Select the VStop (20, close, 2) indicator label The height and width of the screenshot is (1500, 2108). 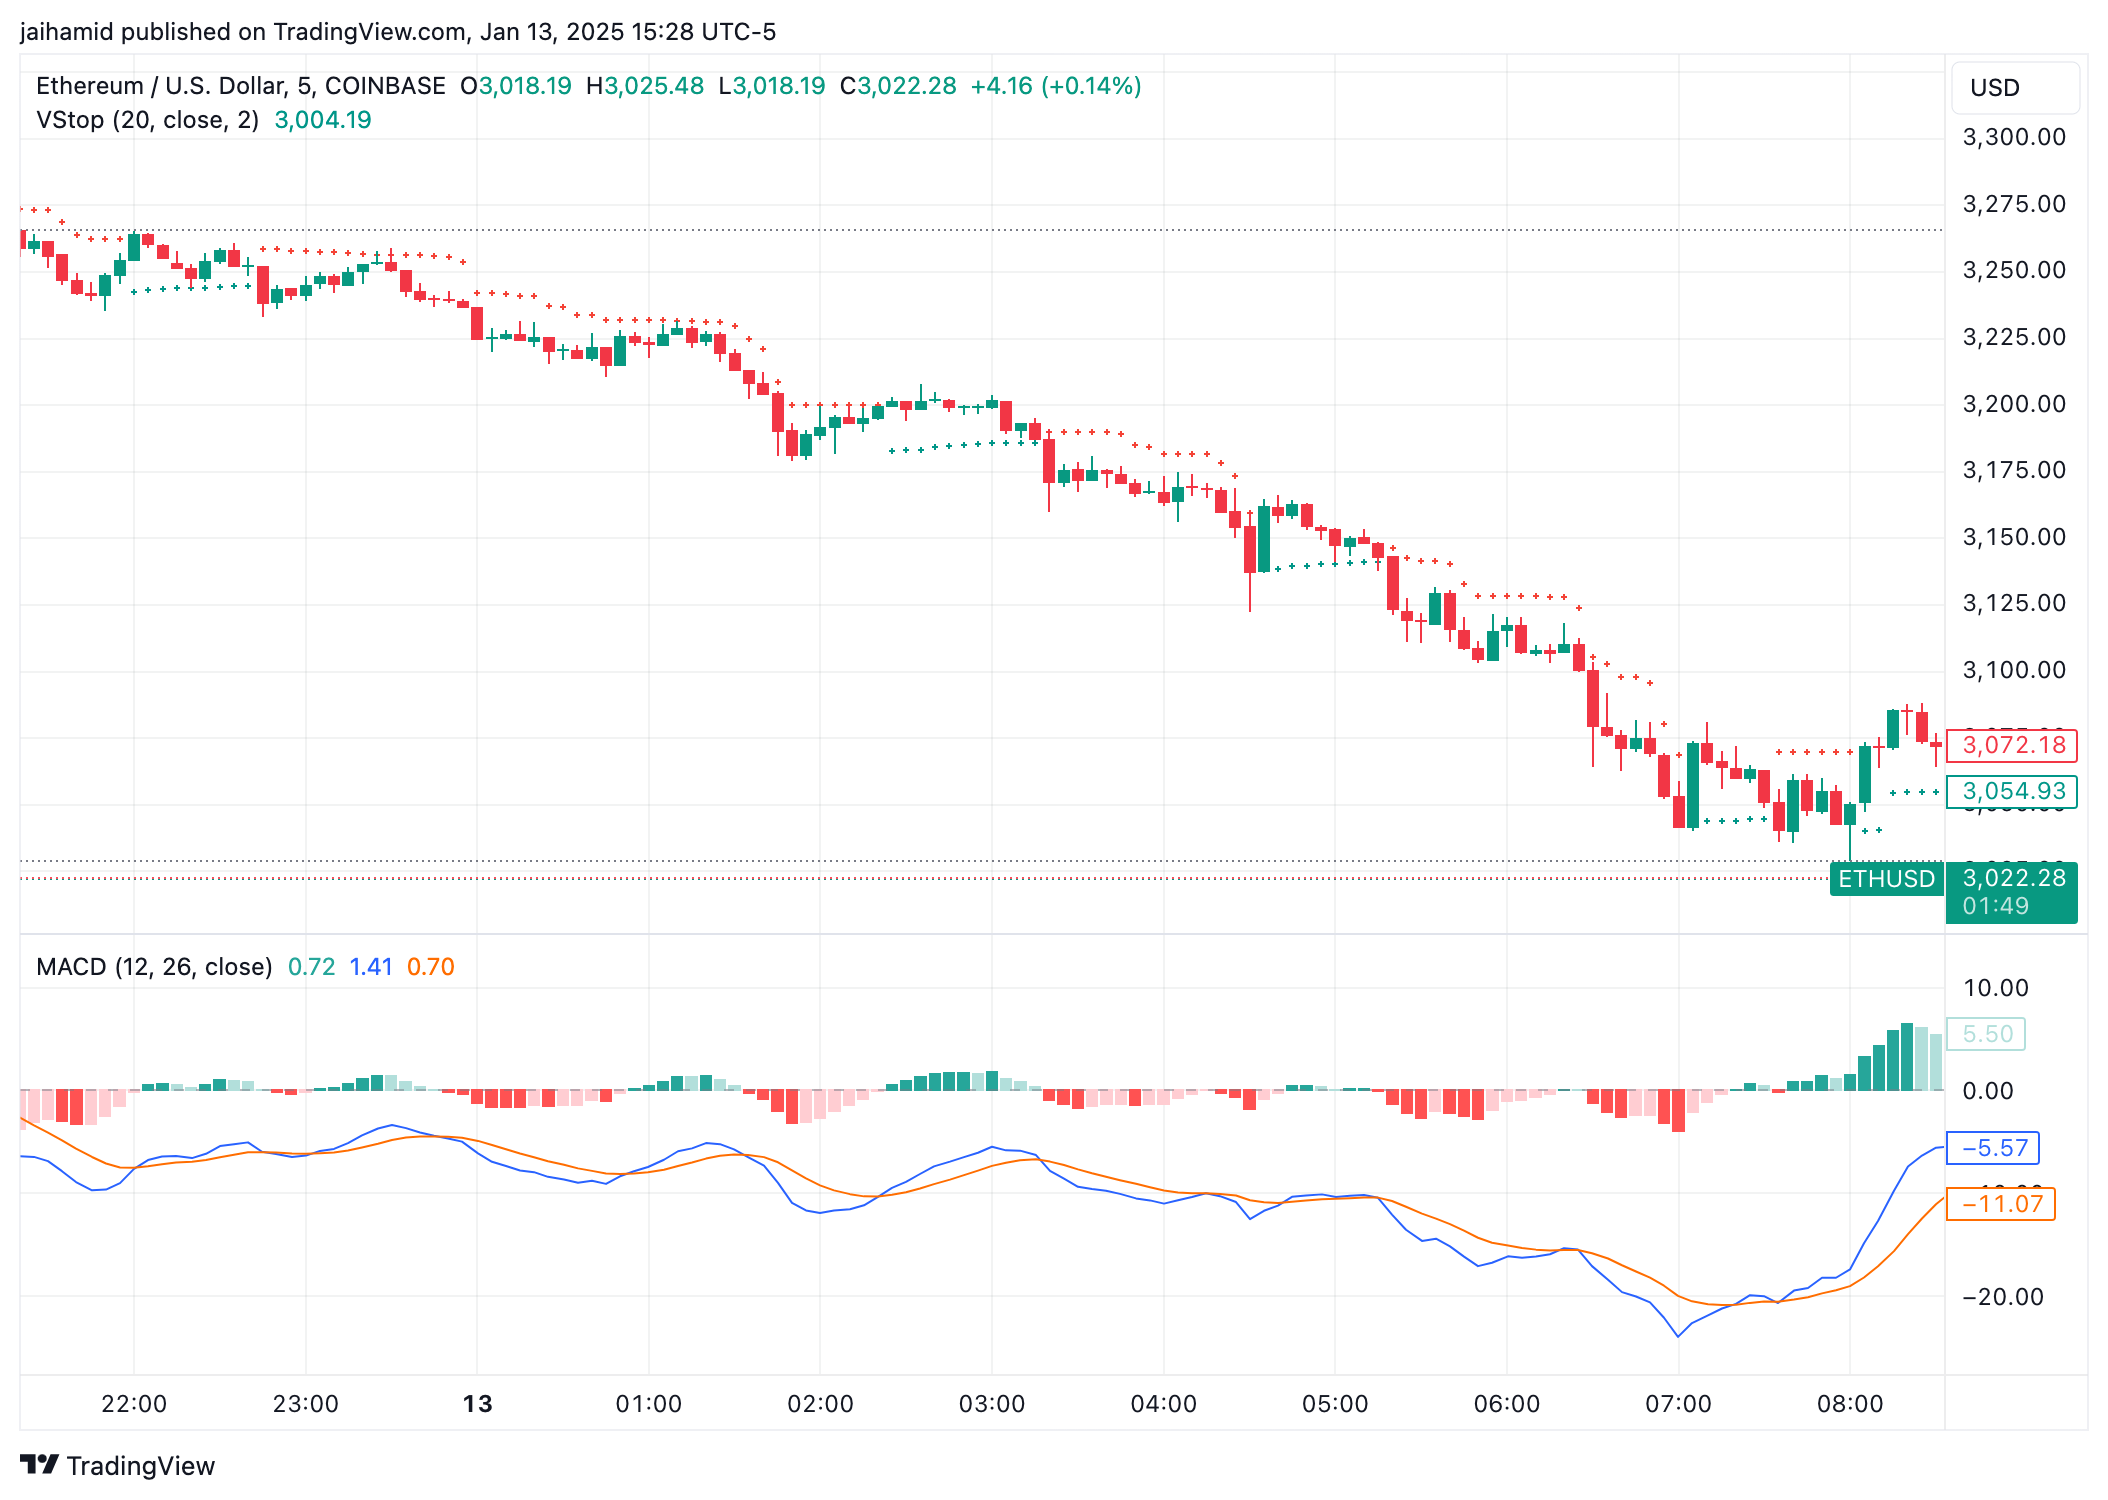point(147,120)
